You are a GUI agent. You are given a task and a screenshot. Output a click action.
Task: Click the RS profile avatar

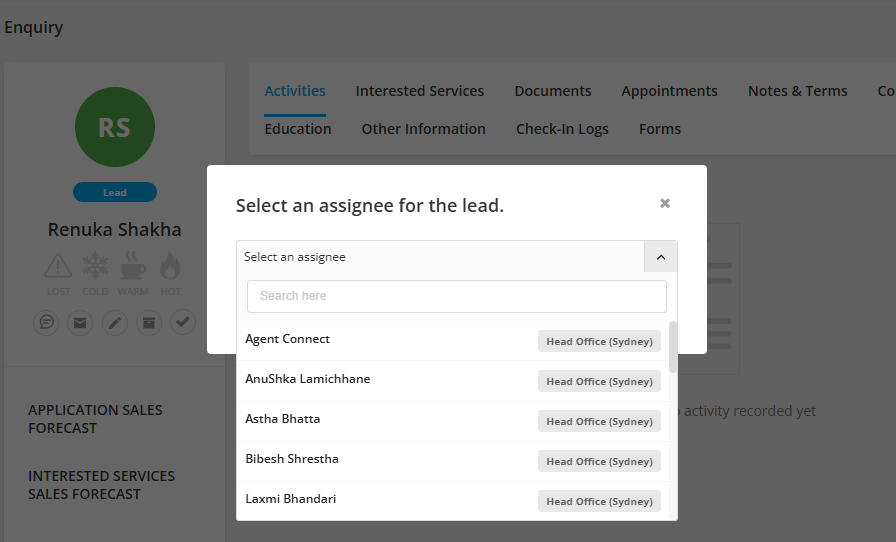point(115,127)
